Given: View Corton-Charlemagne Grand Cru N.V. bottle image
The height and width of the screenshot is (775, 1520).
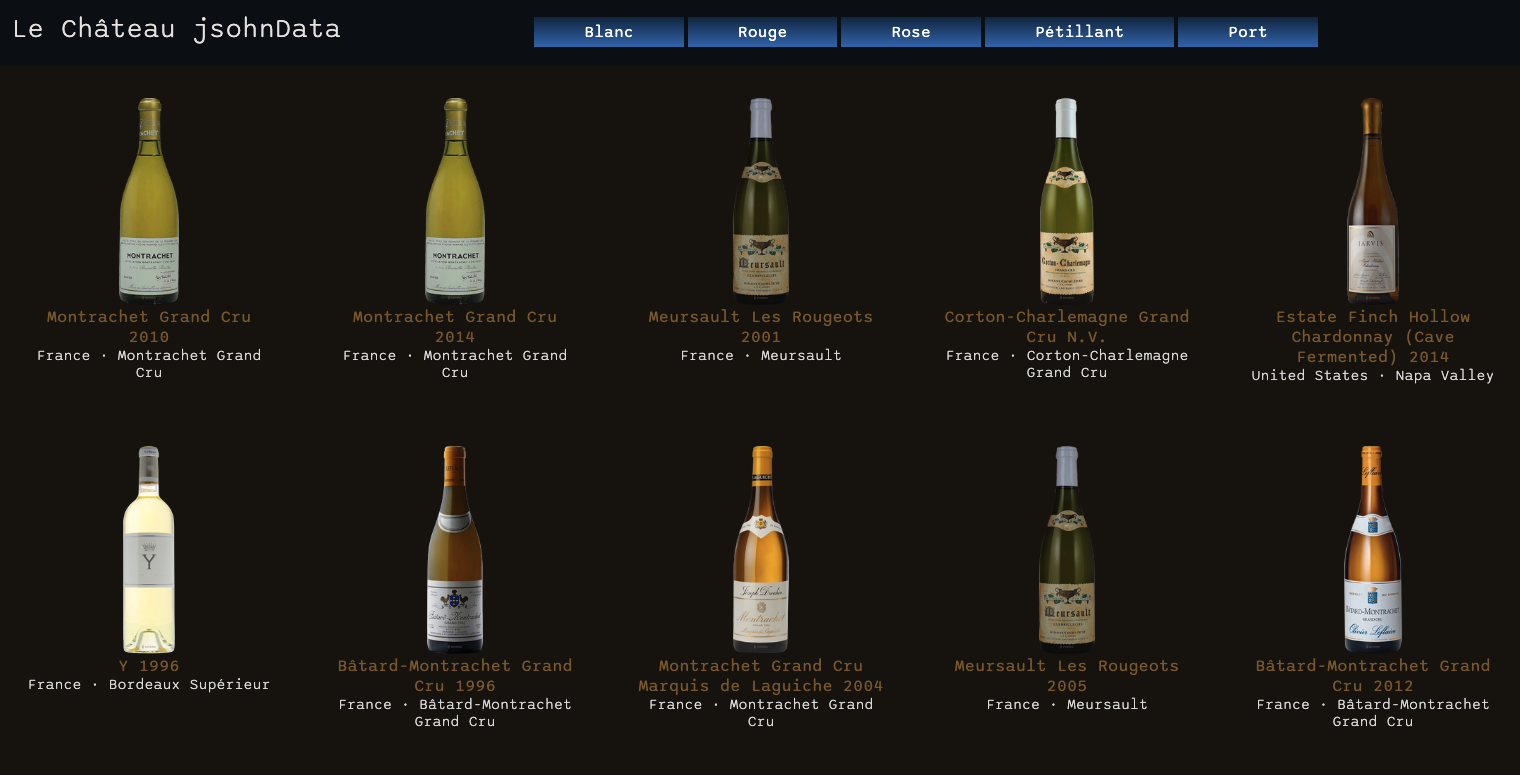Looking at the screenshot, I should pyautogui.click(x=1067, y=200).
